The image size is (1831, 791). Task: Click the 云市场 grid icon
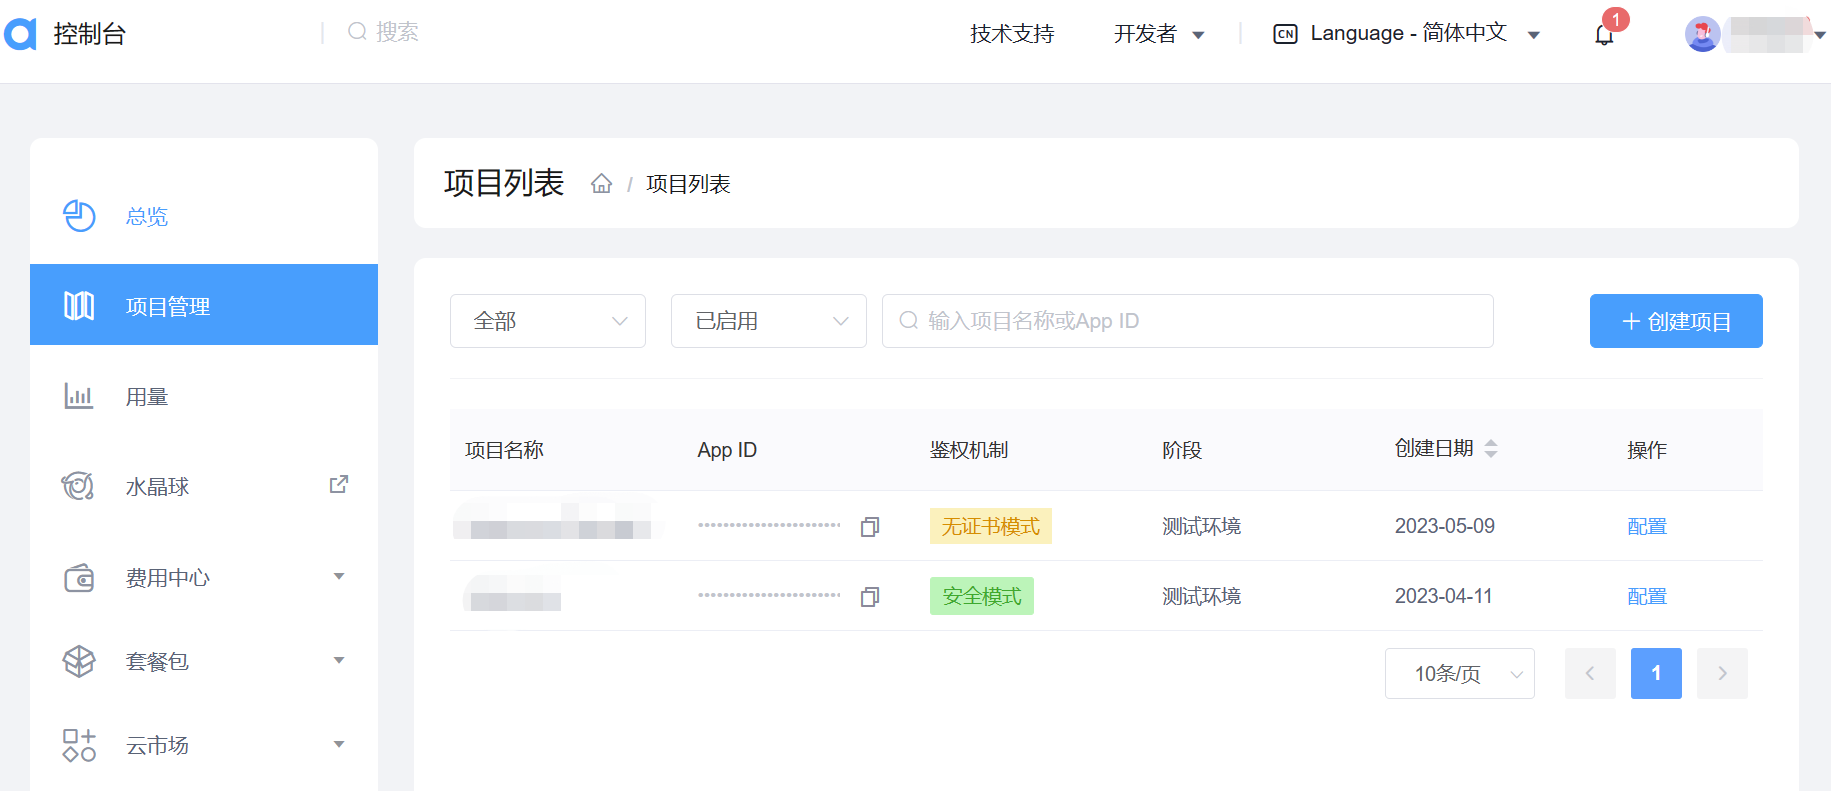(x=79, y=745)
